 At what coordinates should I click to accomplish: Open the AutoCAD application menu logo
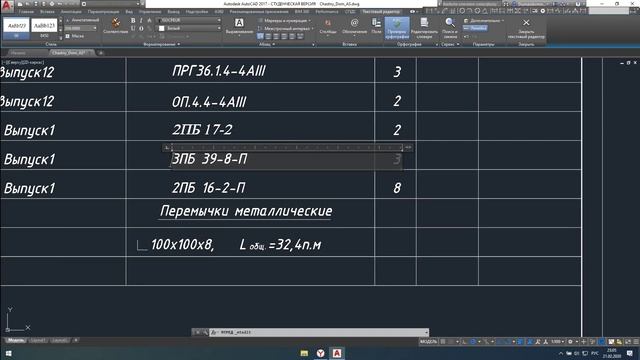tap(7, 5)
